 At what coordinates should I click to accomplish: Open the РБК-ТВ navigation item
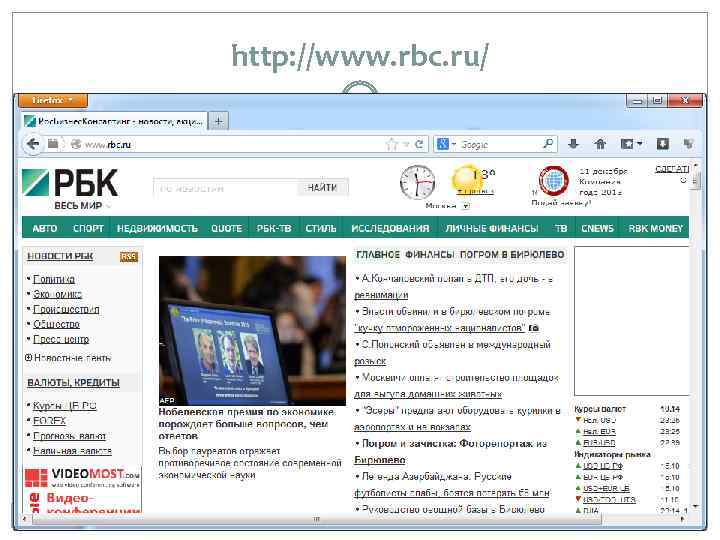click(x=274, y=228)
